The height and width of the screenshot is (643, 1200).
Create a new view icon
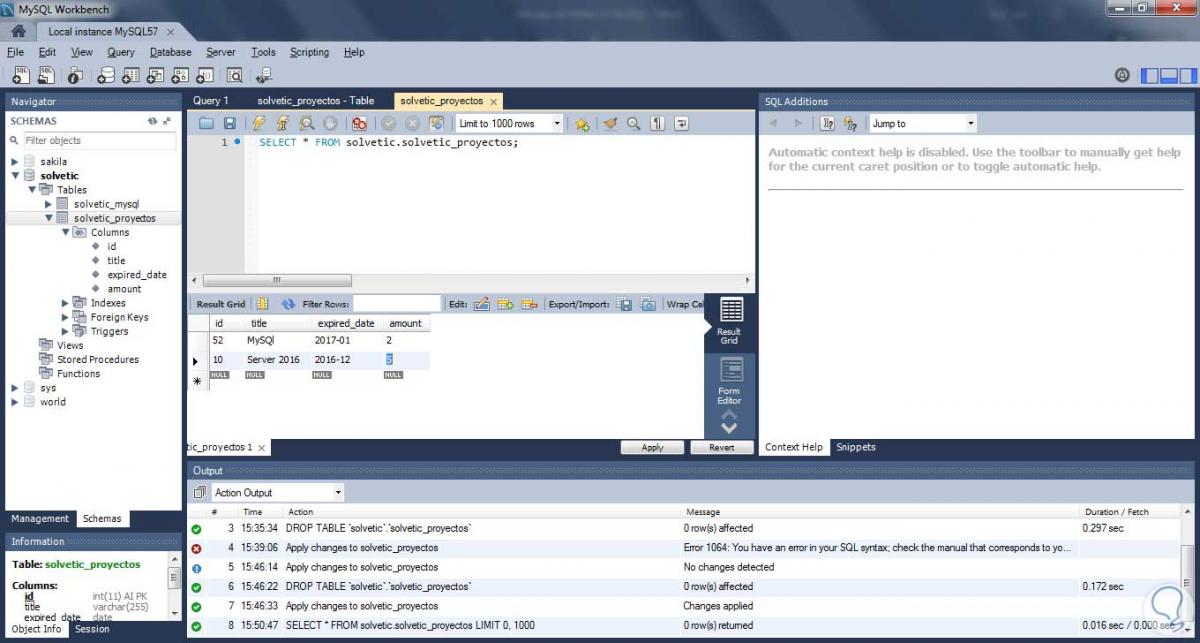(156, 75)
